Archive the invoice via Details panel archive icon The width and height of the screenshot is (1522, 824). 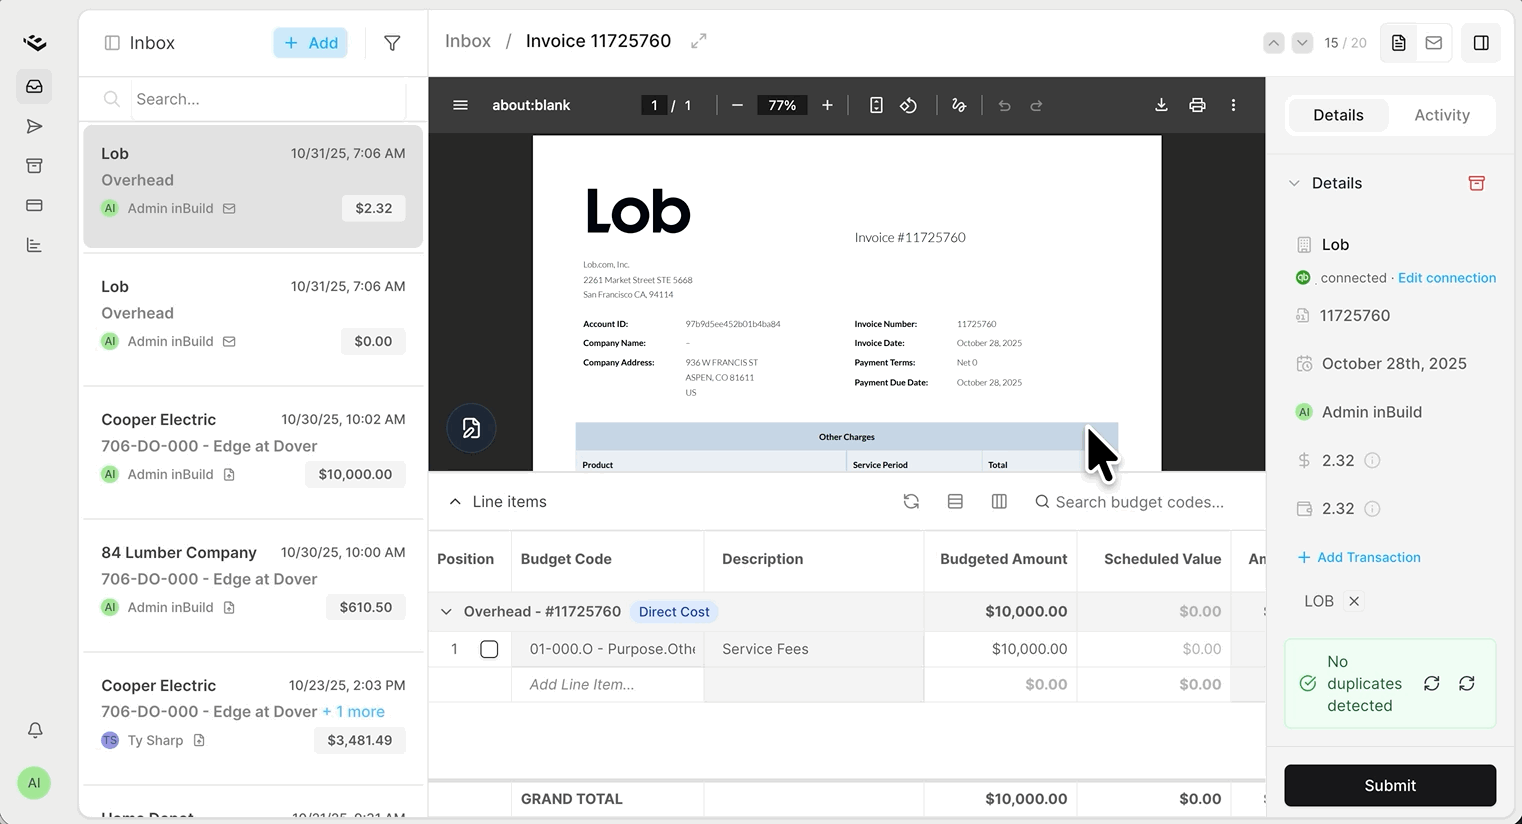point(1477,183)
